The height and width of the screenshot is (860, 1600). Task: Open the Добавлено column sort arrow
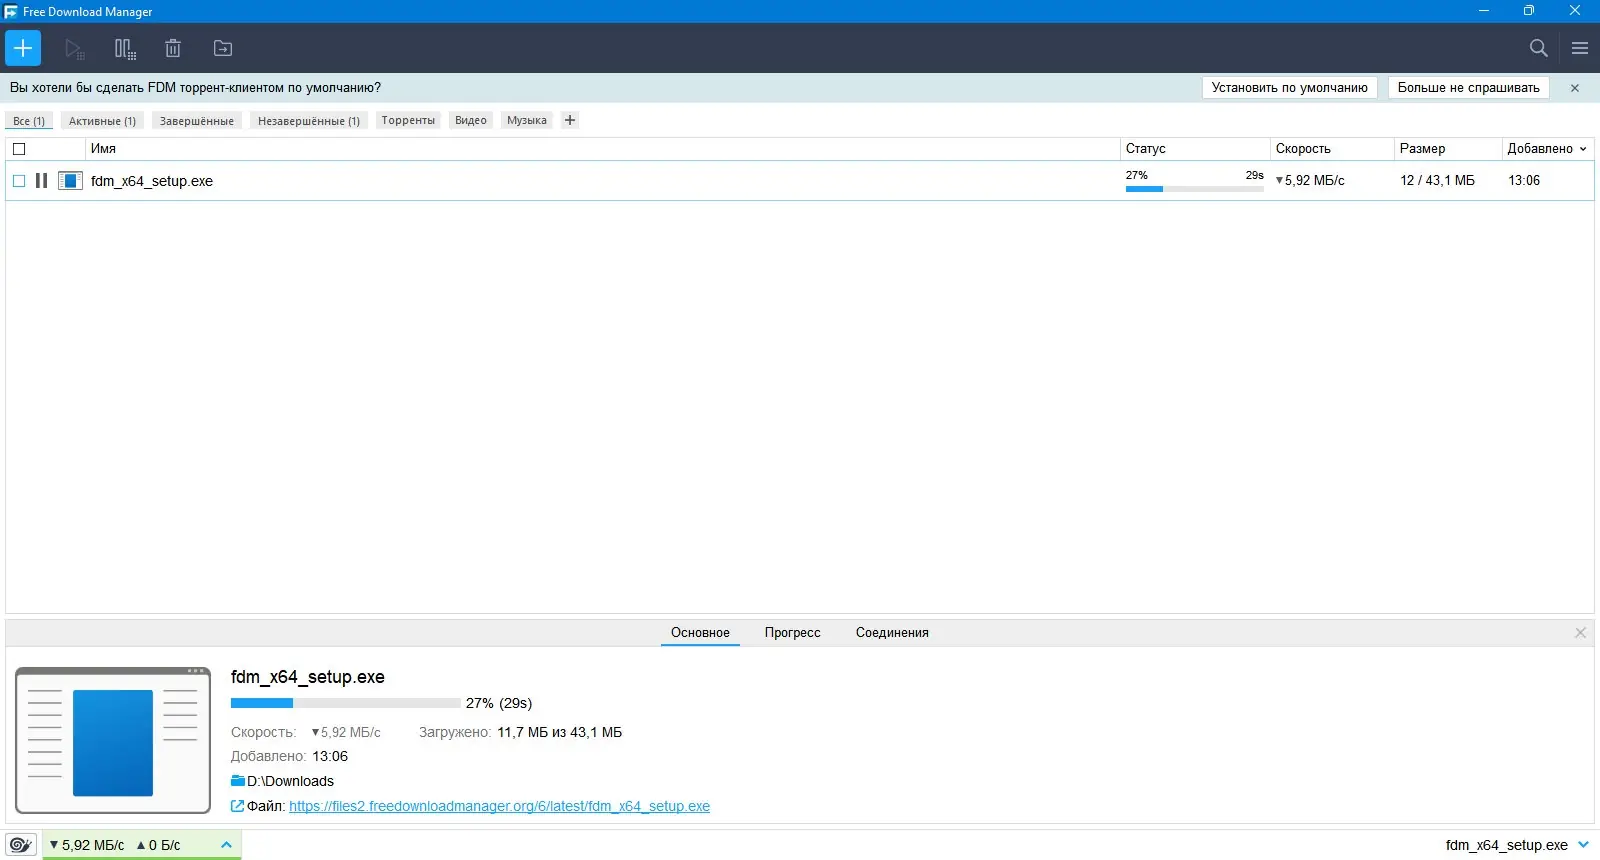(x=1583, y=149)
